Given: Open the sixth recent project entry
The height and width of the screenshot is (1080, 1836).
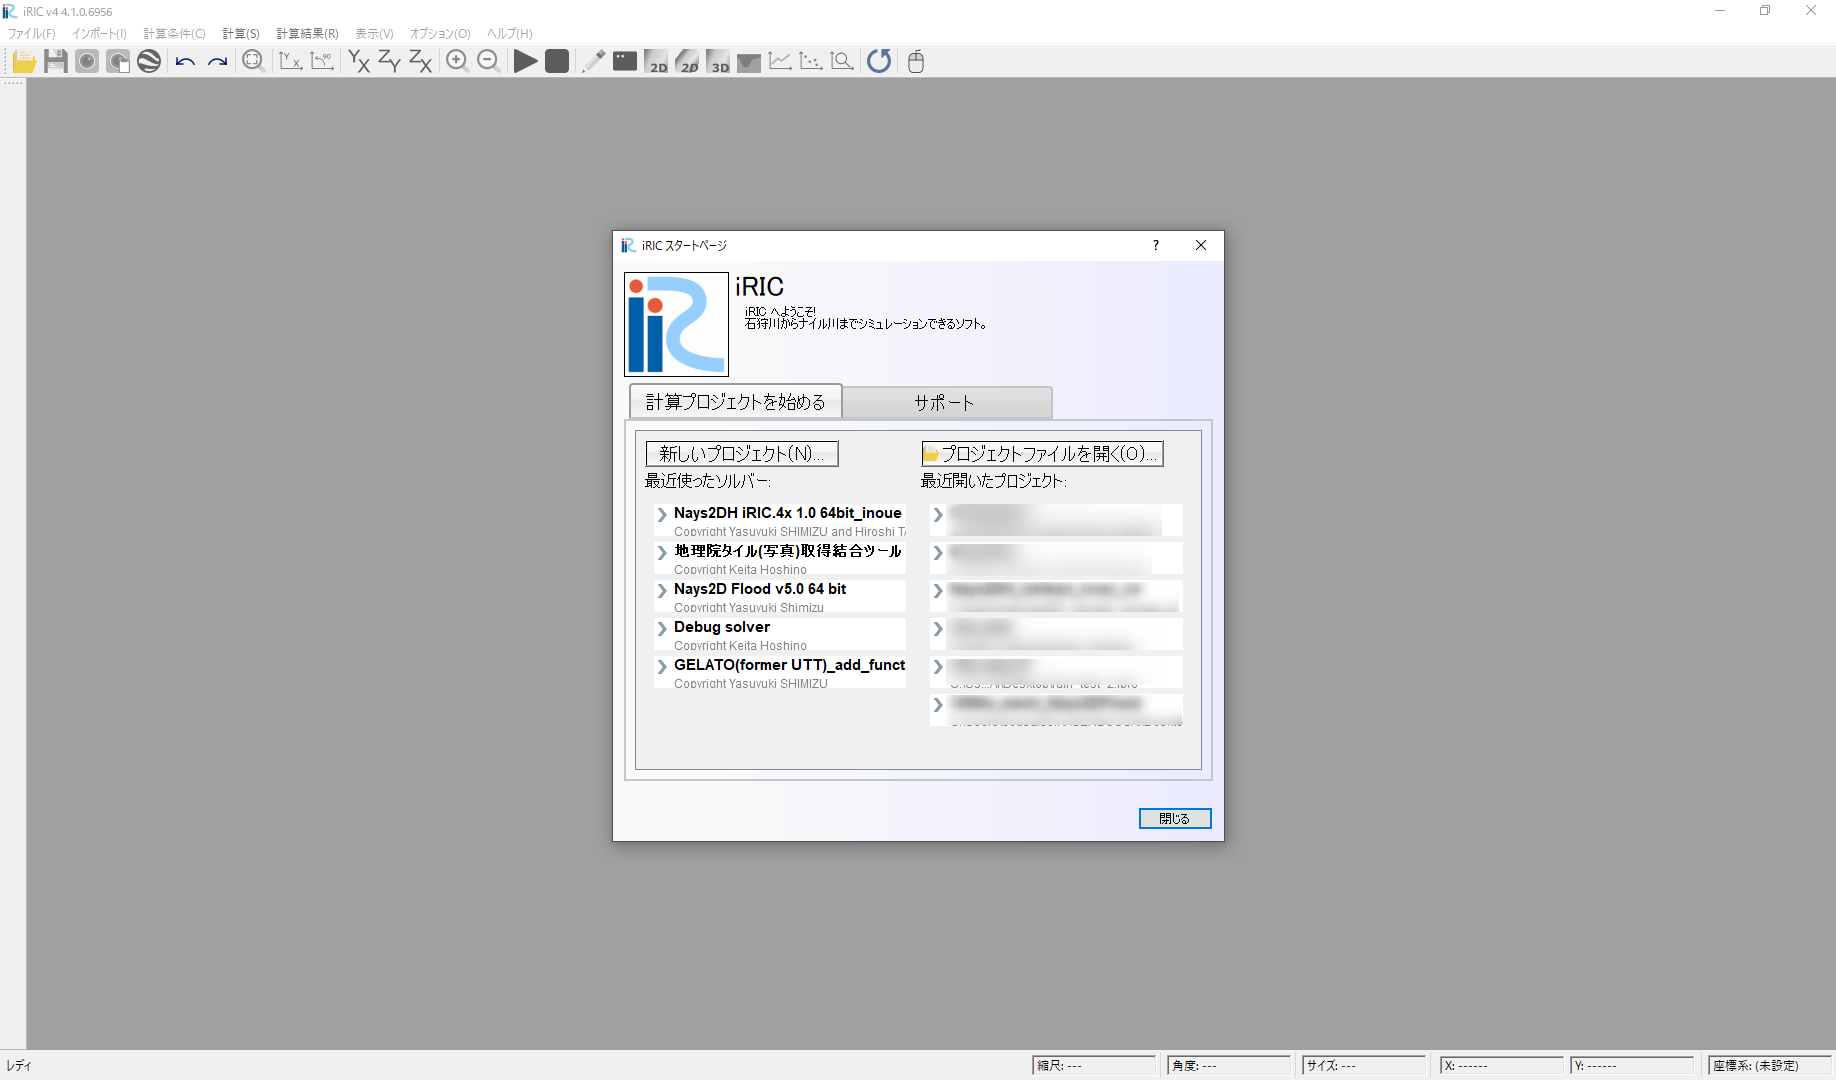Looking at the screenshot, I should [x=1056, y=710].
